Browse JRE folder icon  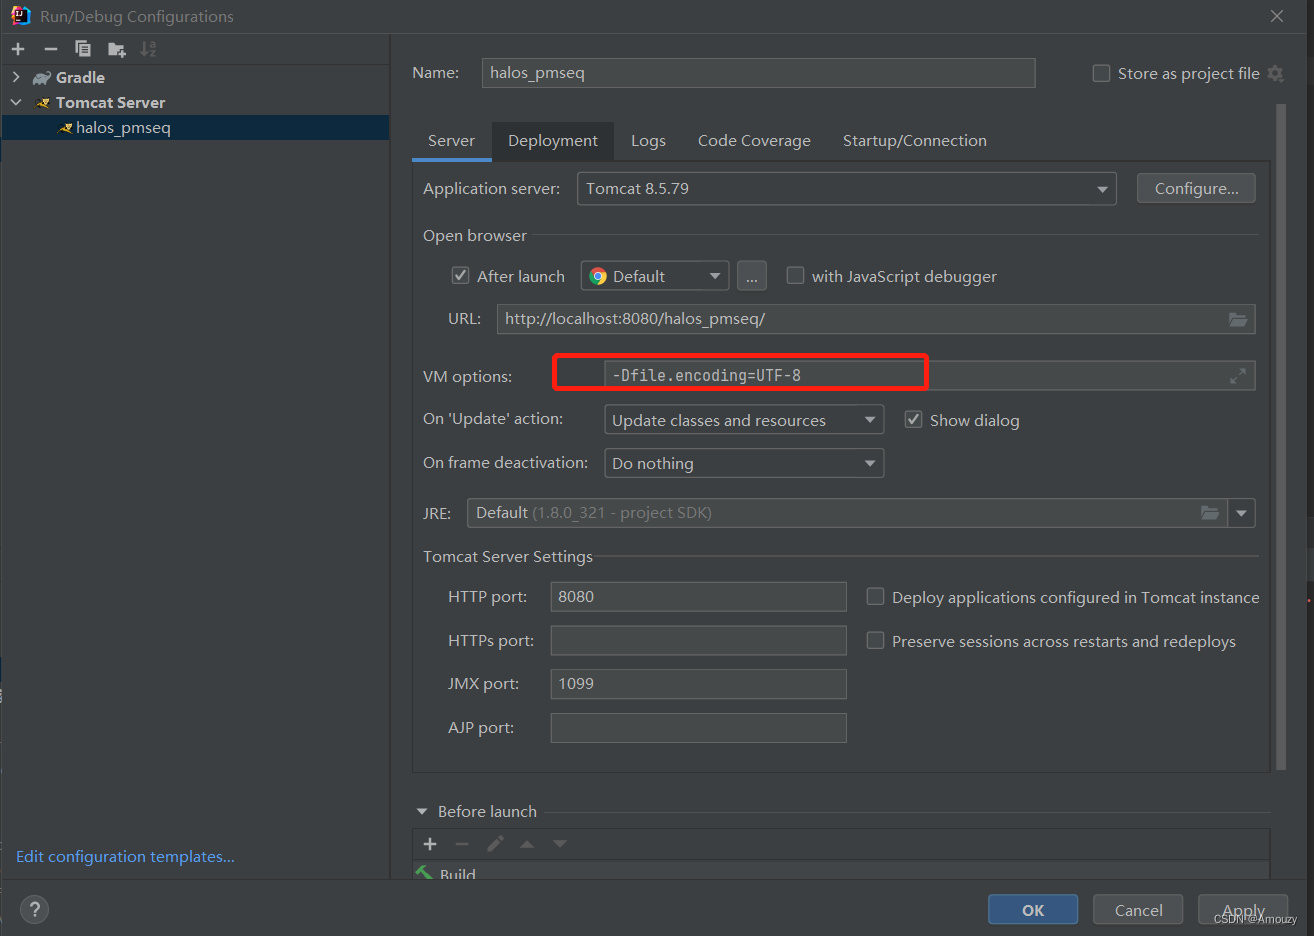click(1210, 513)
